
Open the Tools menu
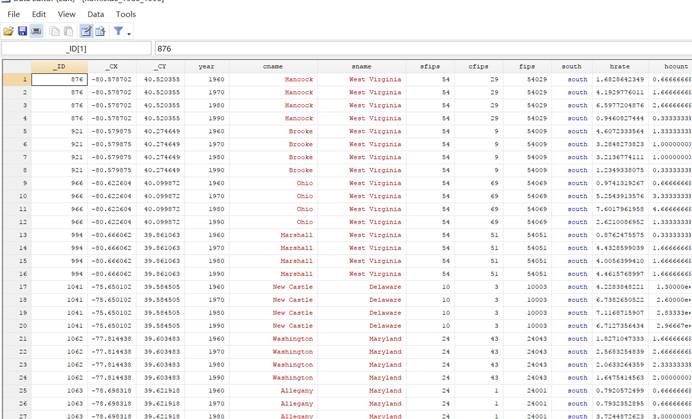coord(126,14)
